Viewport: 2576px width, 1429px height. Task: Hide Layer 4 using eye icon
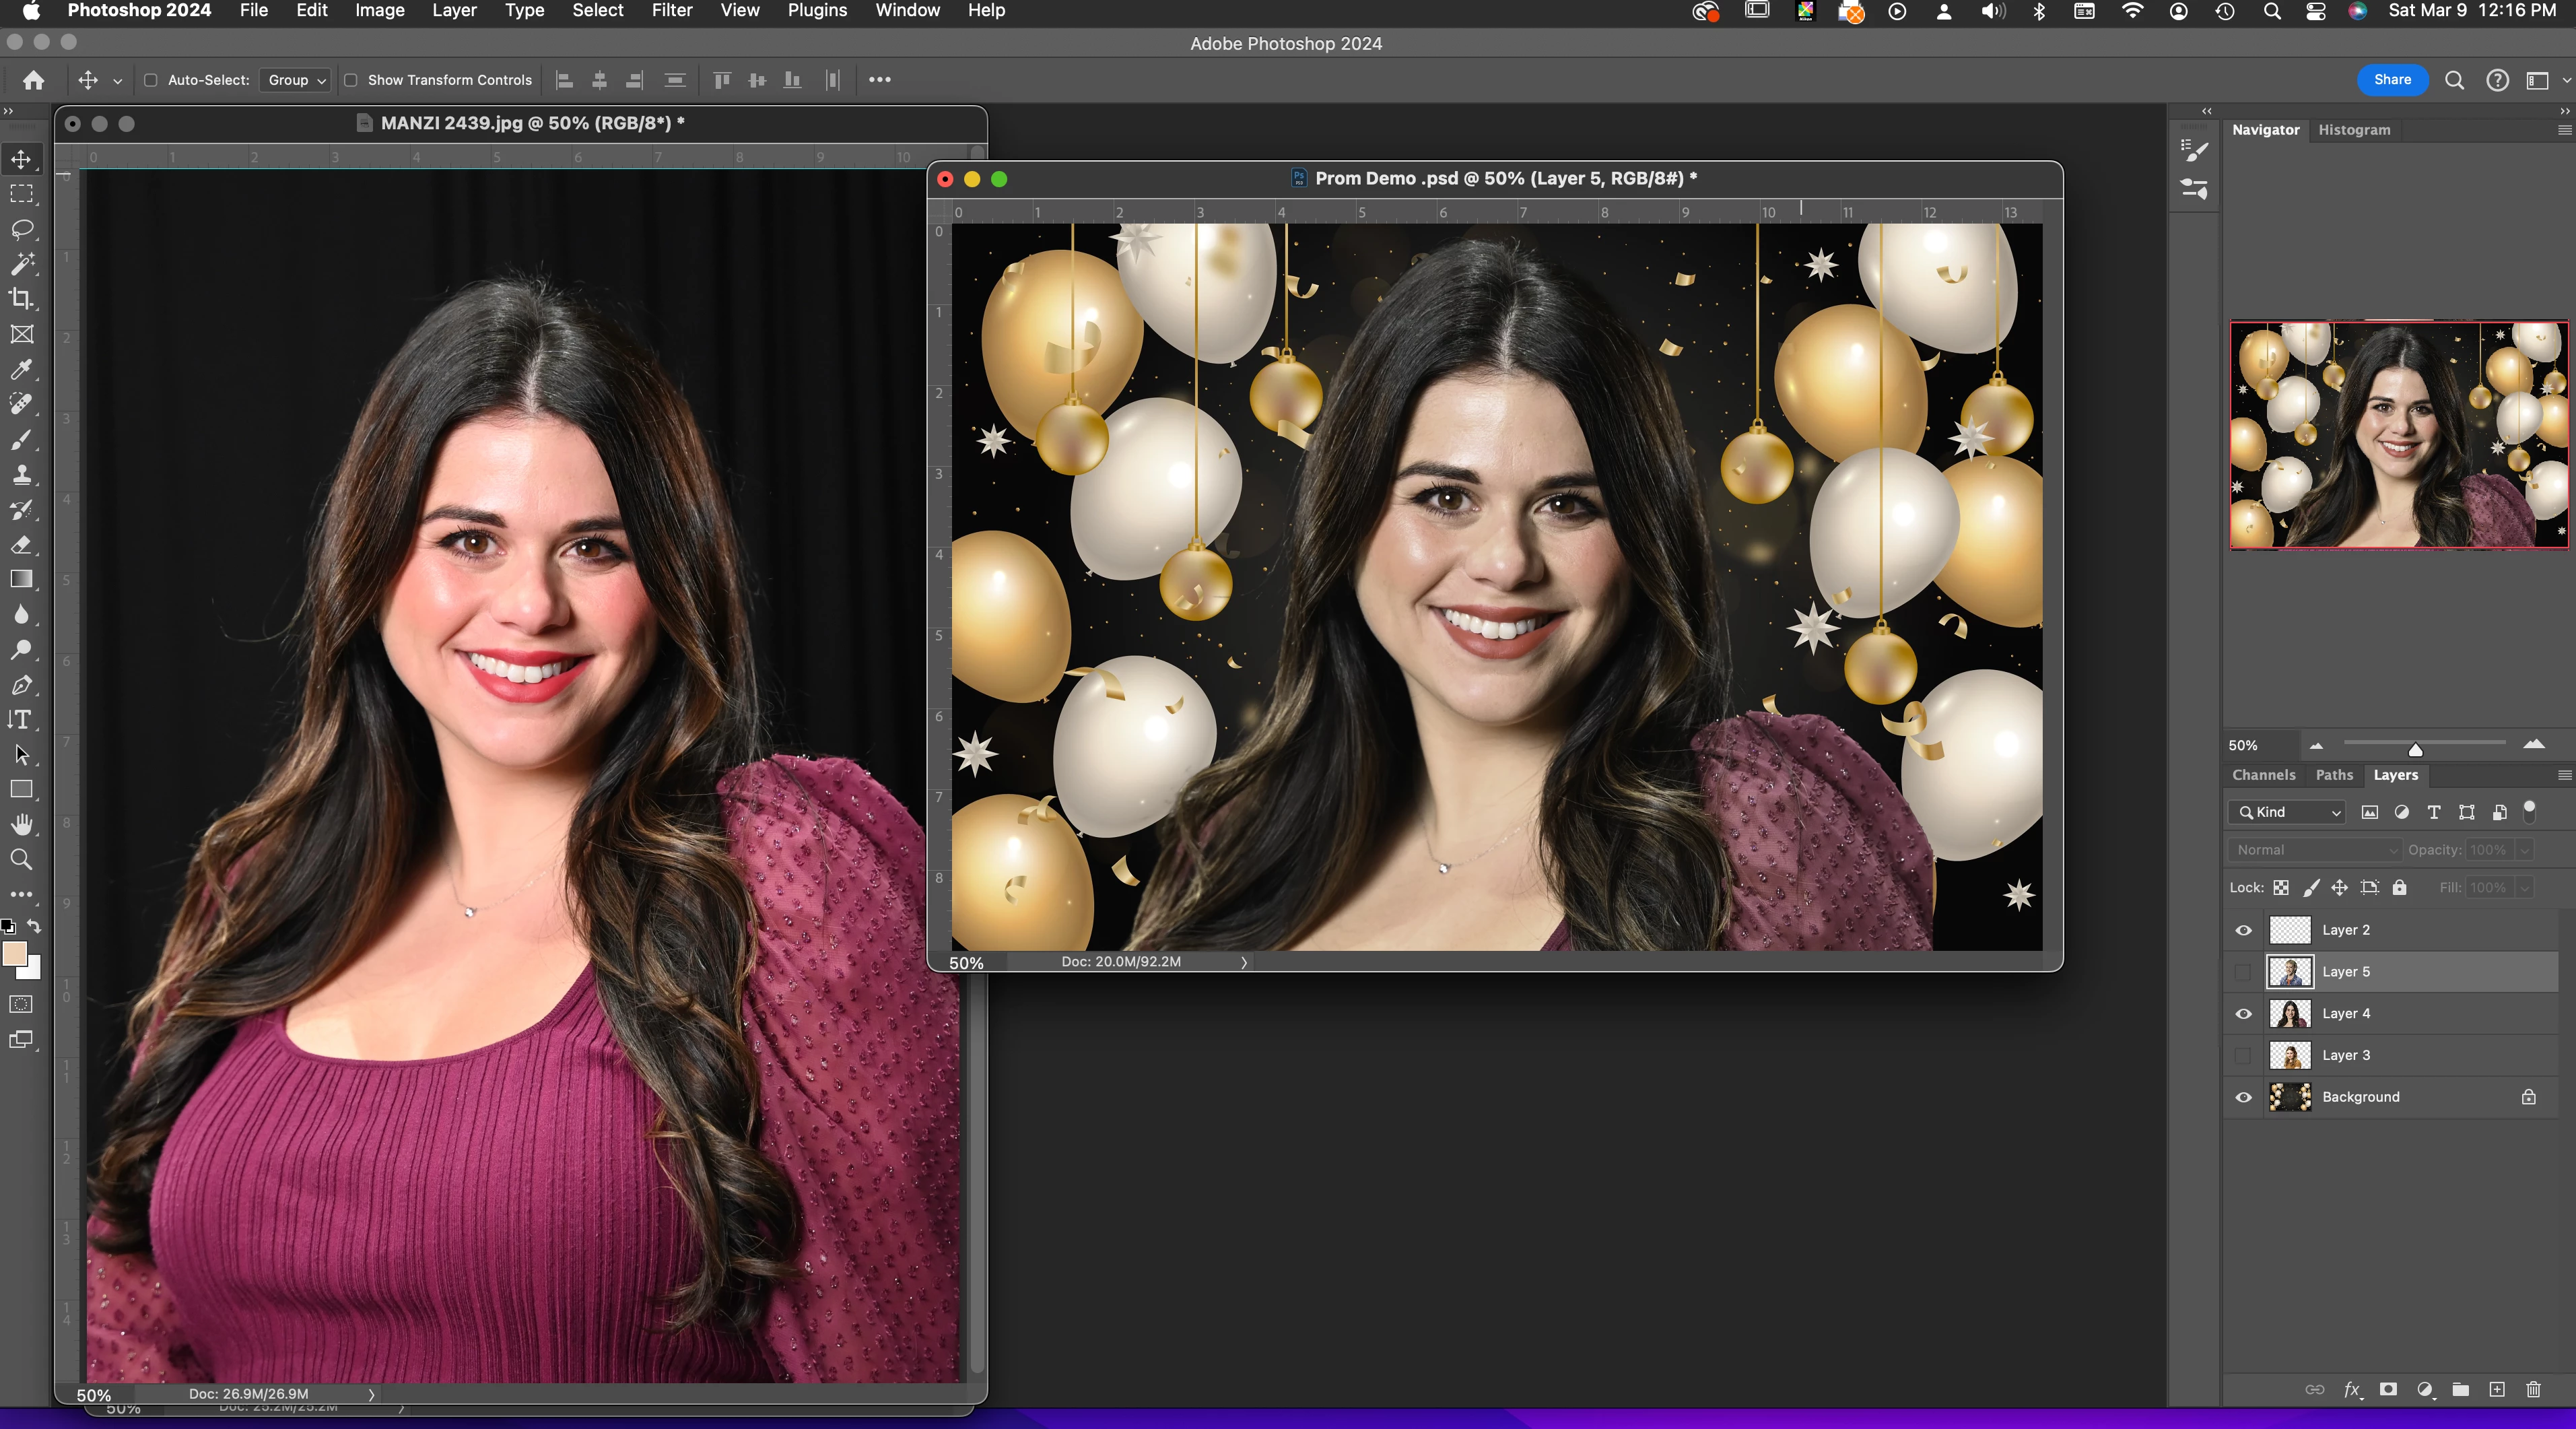pyautogui.click(x=2243, y=1013)
